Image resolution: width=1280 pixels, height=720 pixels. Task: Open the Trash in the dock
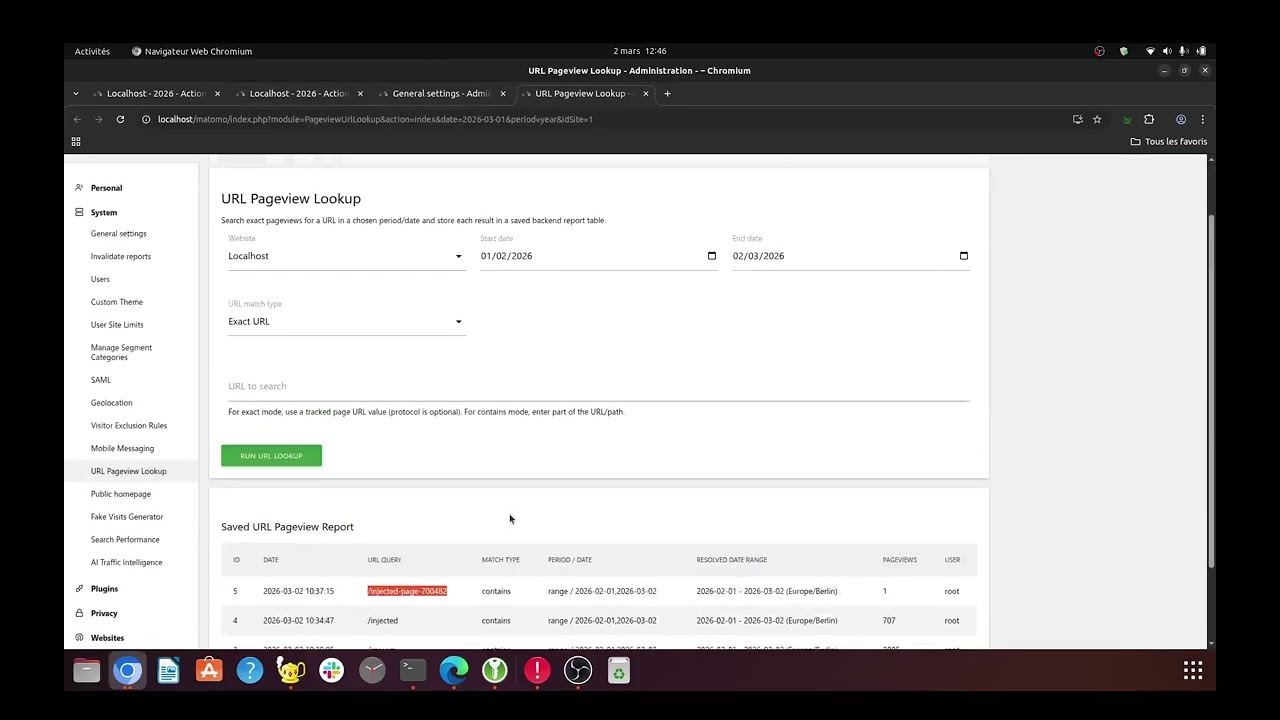(619, 671)
